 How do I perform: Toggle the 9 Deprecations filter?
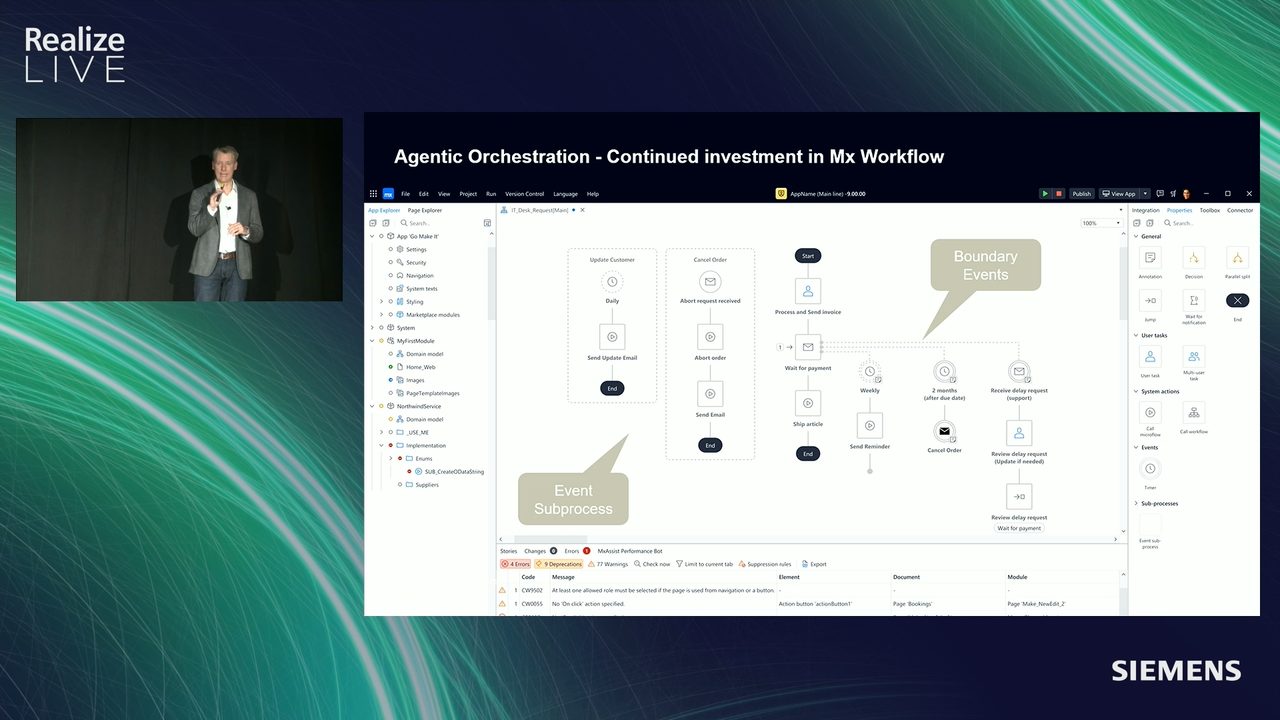(559, 564)
